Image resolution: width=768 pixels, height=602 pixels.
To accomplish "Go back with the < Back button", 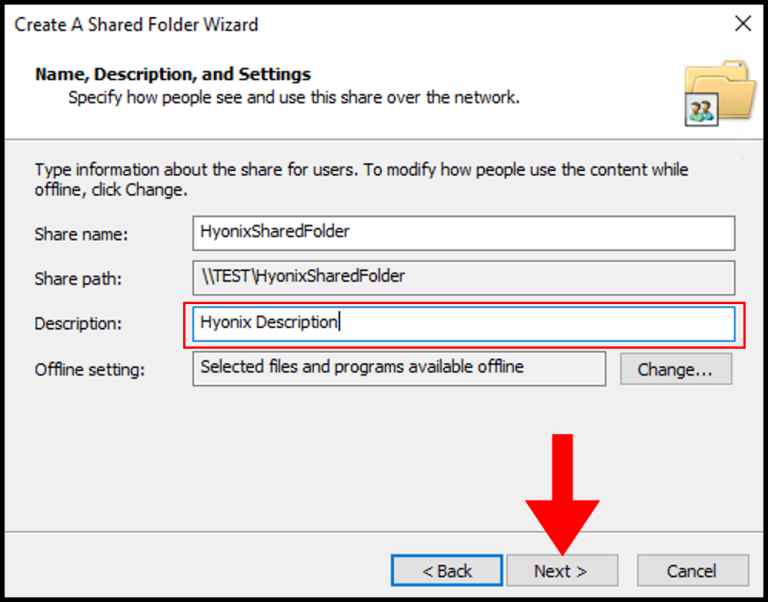I will click(x=447, y=570).
